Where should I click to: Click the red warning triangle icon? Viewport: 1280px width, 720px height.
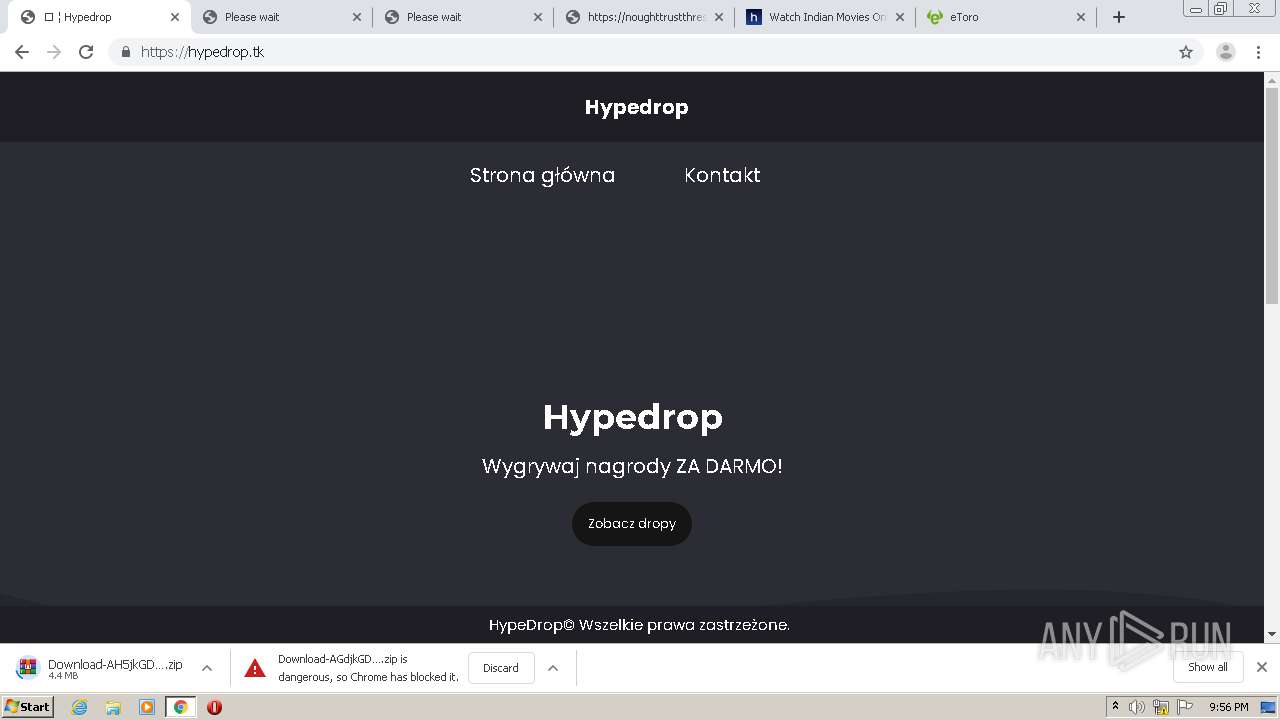(255, 668)
